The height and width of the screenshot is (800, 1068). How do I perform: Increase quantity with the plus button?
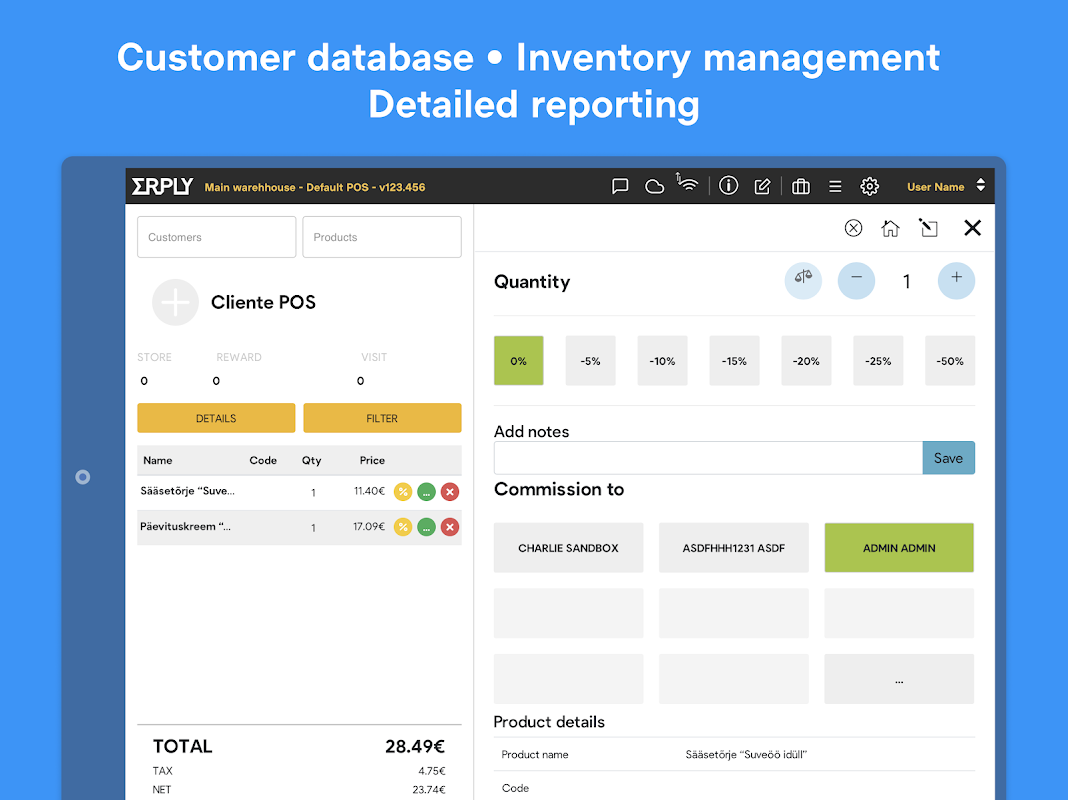coord(956,280)
